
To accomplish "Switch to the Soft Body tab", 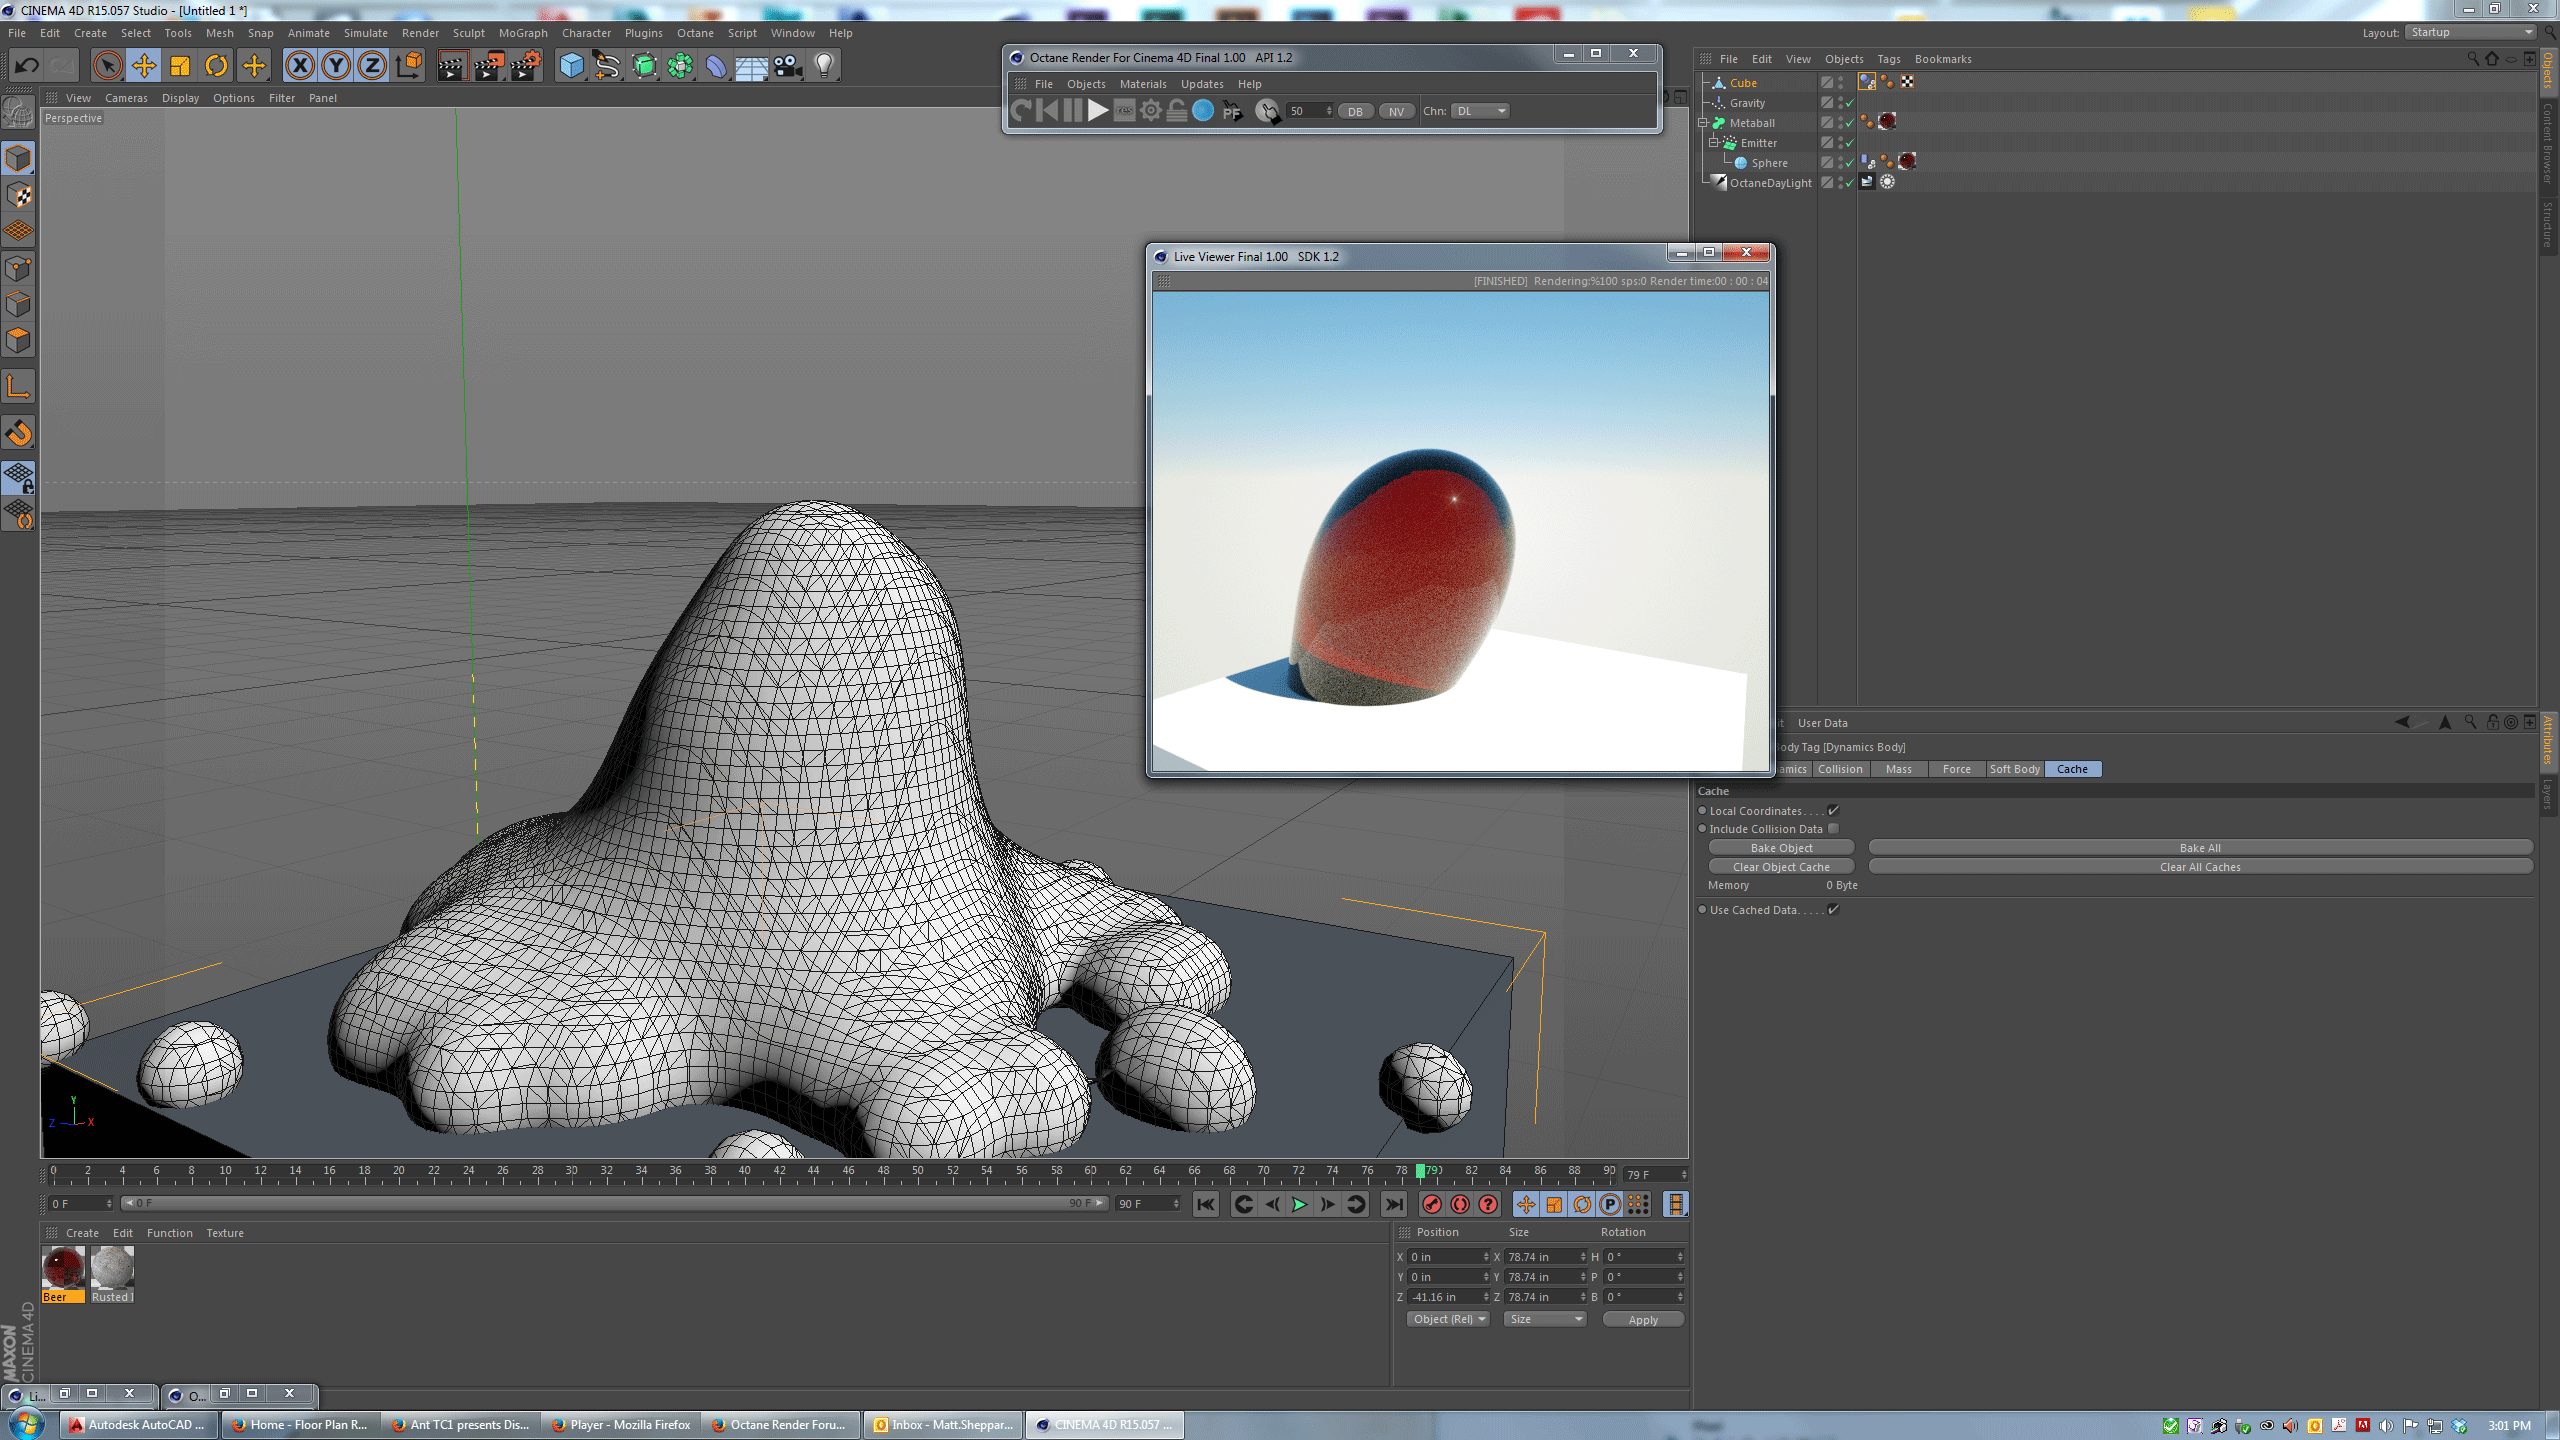I will click(2014, 769).
